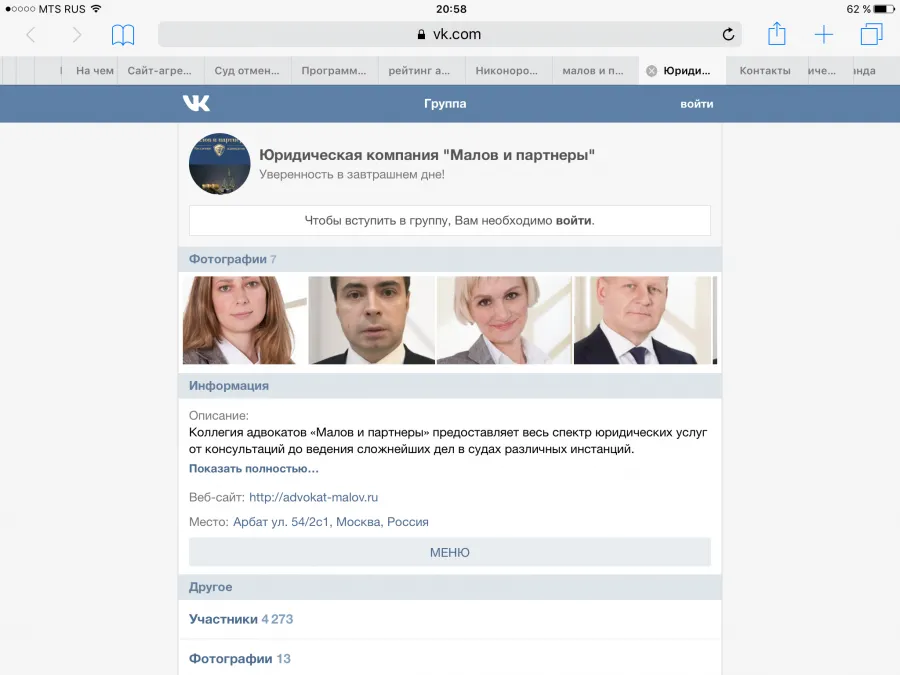
Task: Show all open tabs overview
Action: [x=871, y=34]
